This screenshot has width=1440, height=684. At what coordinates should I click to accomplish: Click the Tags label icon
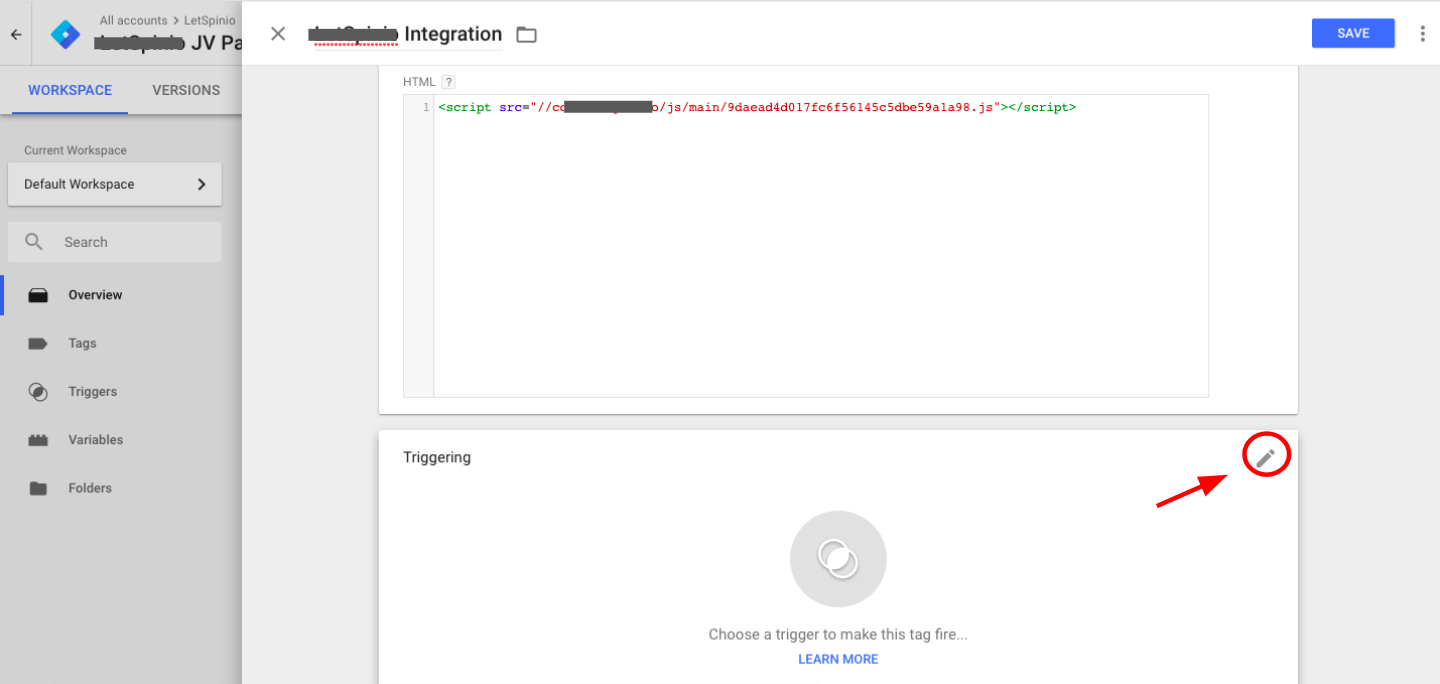38,343
